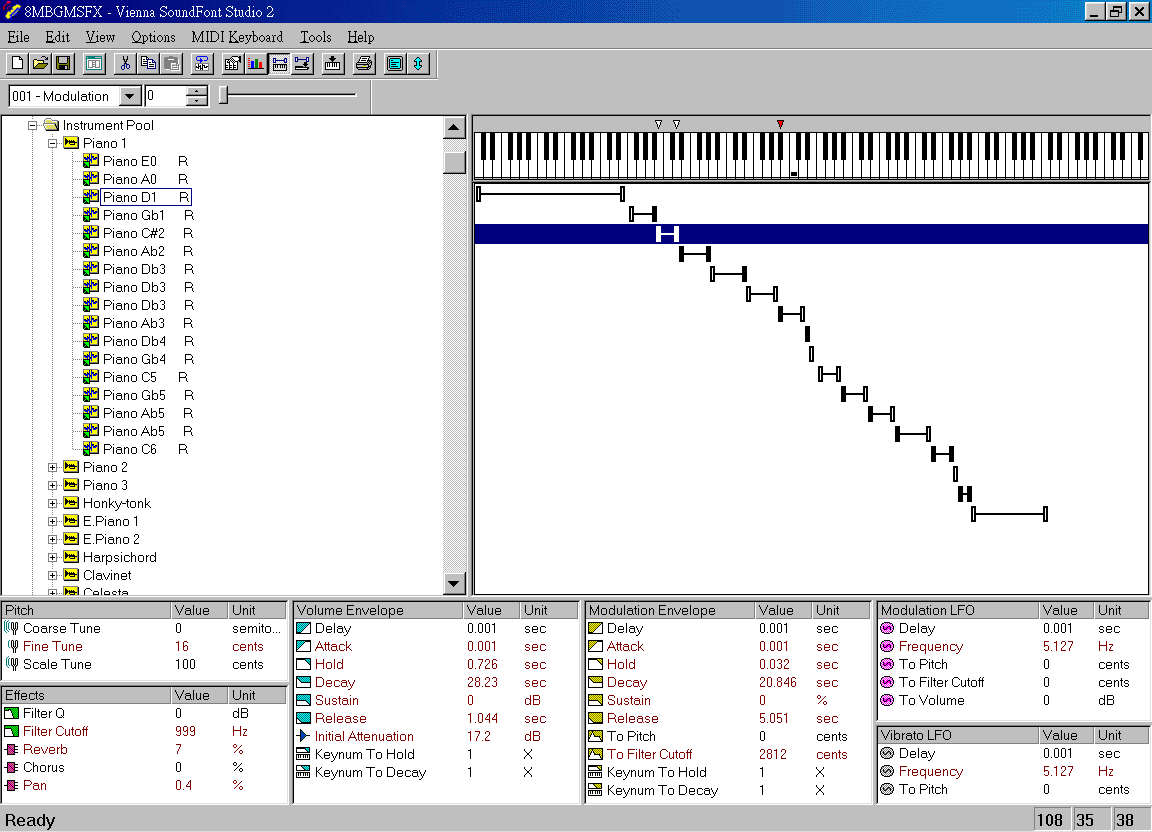Viewport: 1152px width, 832px height.
Task: Select the Piano D1 tree item
Action: point(145,197)
